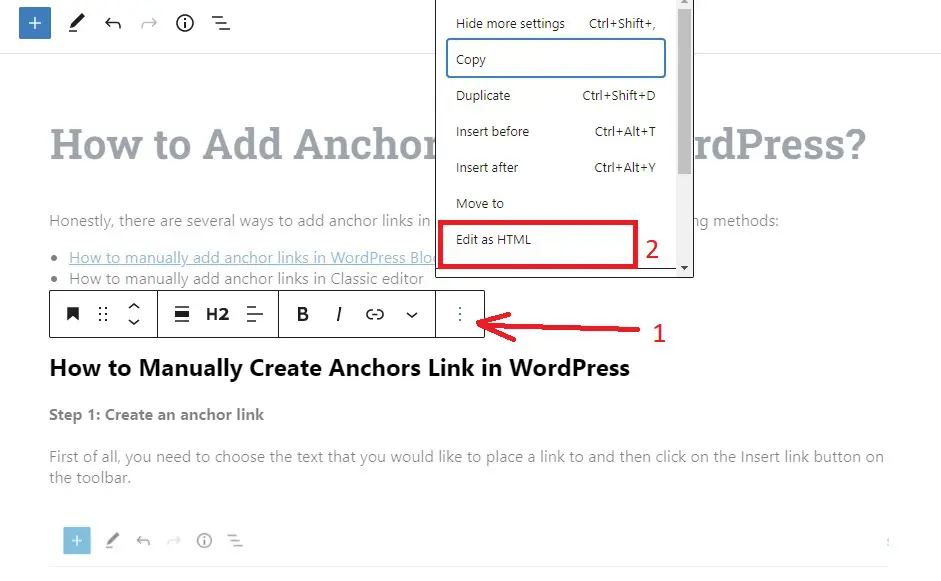This screenshot has height=581, width=941.
Task: Choose Hide more settings menu item
Action: coord(556,23)
